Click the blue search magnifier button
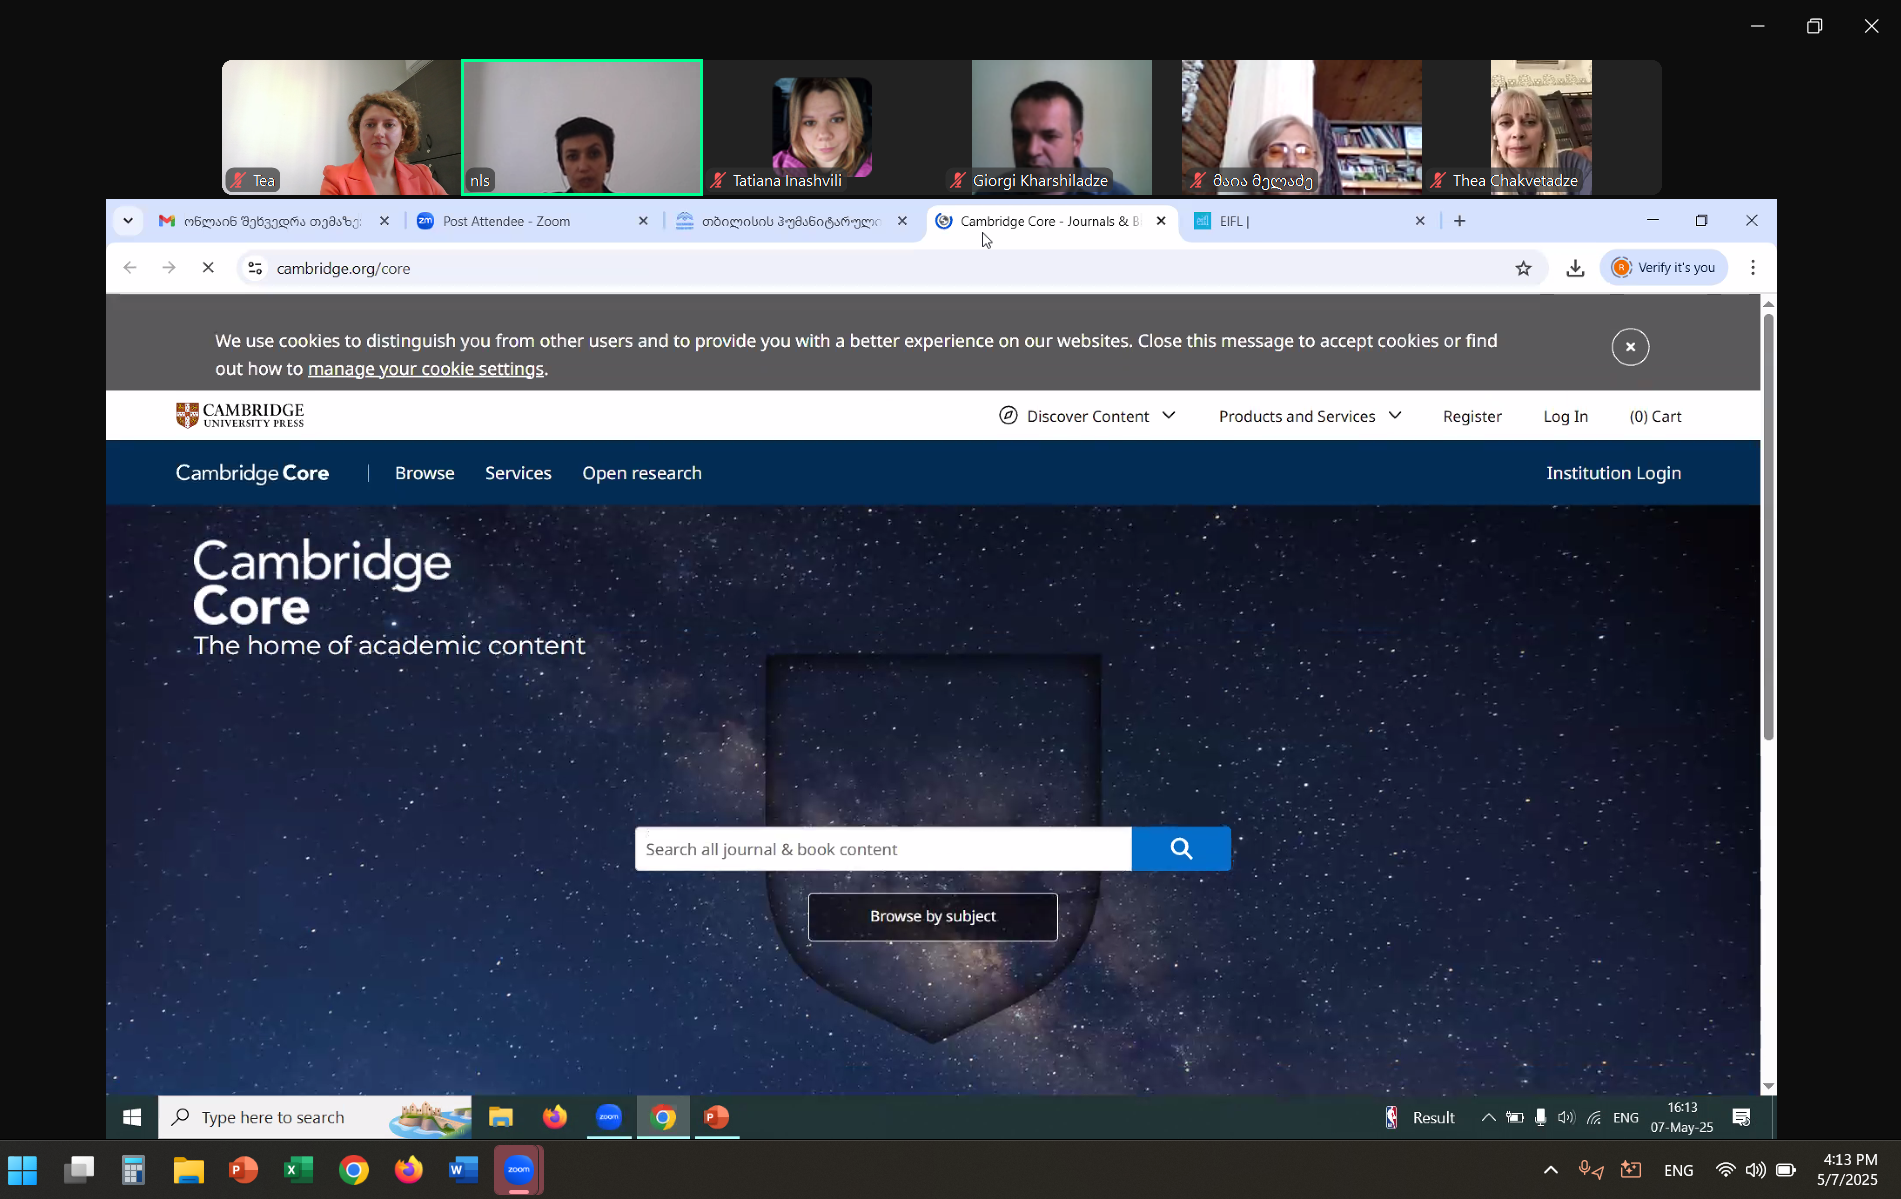1901x1199 pixels. point(1181,849)
